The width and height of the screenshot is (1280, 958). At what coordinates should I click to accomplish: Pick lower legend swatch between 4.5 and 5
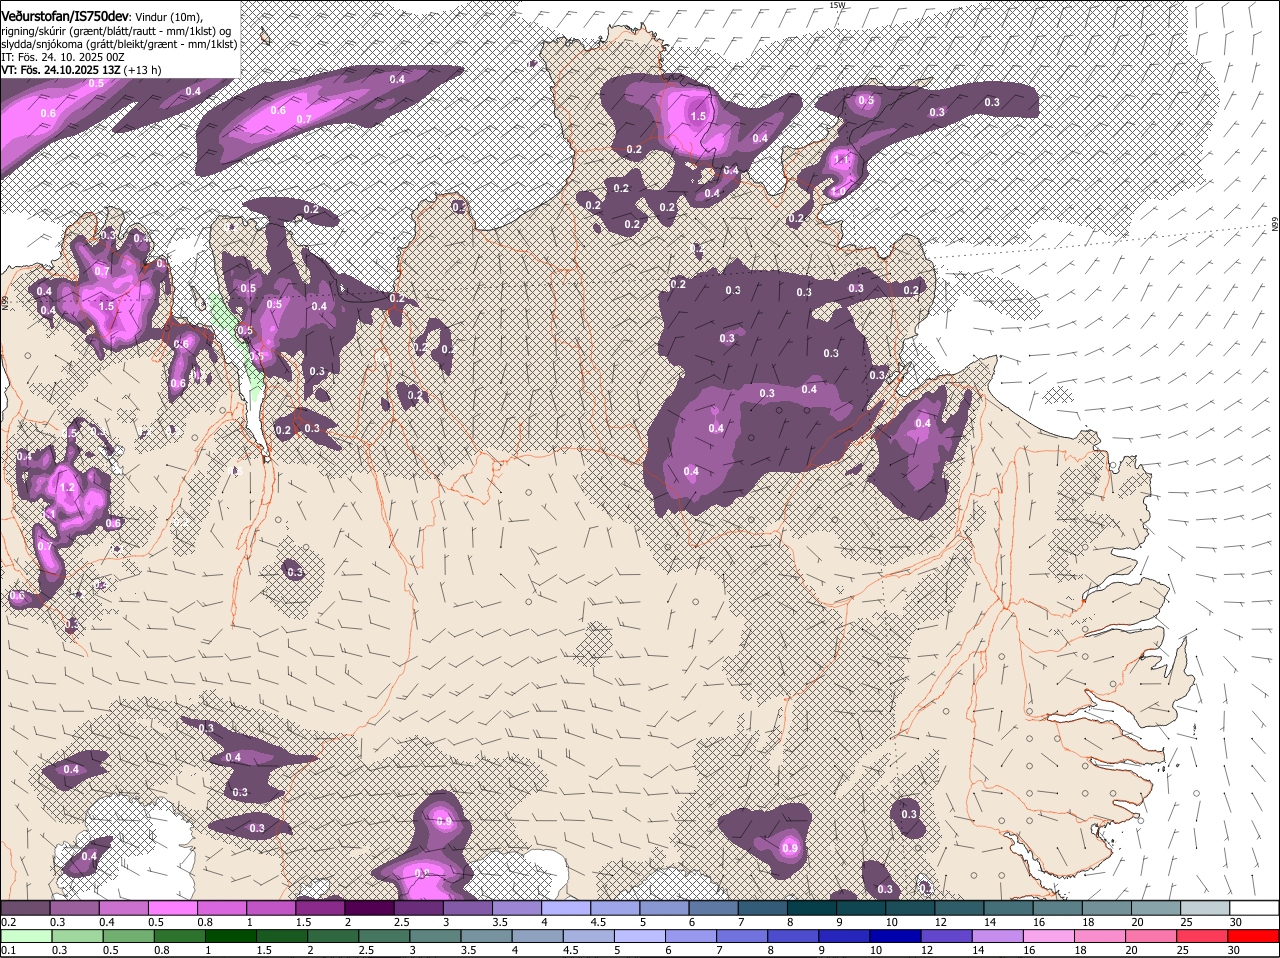click(x=590, y=936)
